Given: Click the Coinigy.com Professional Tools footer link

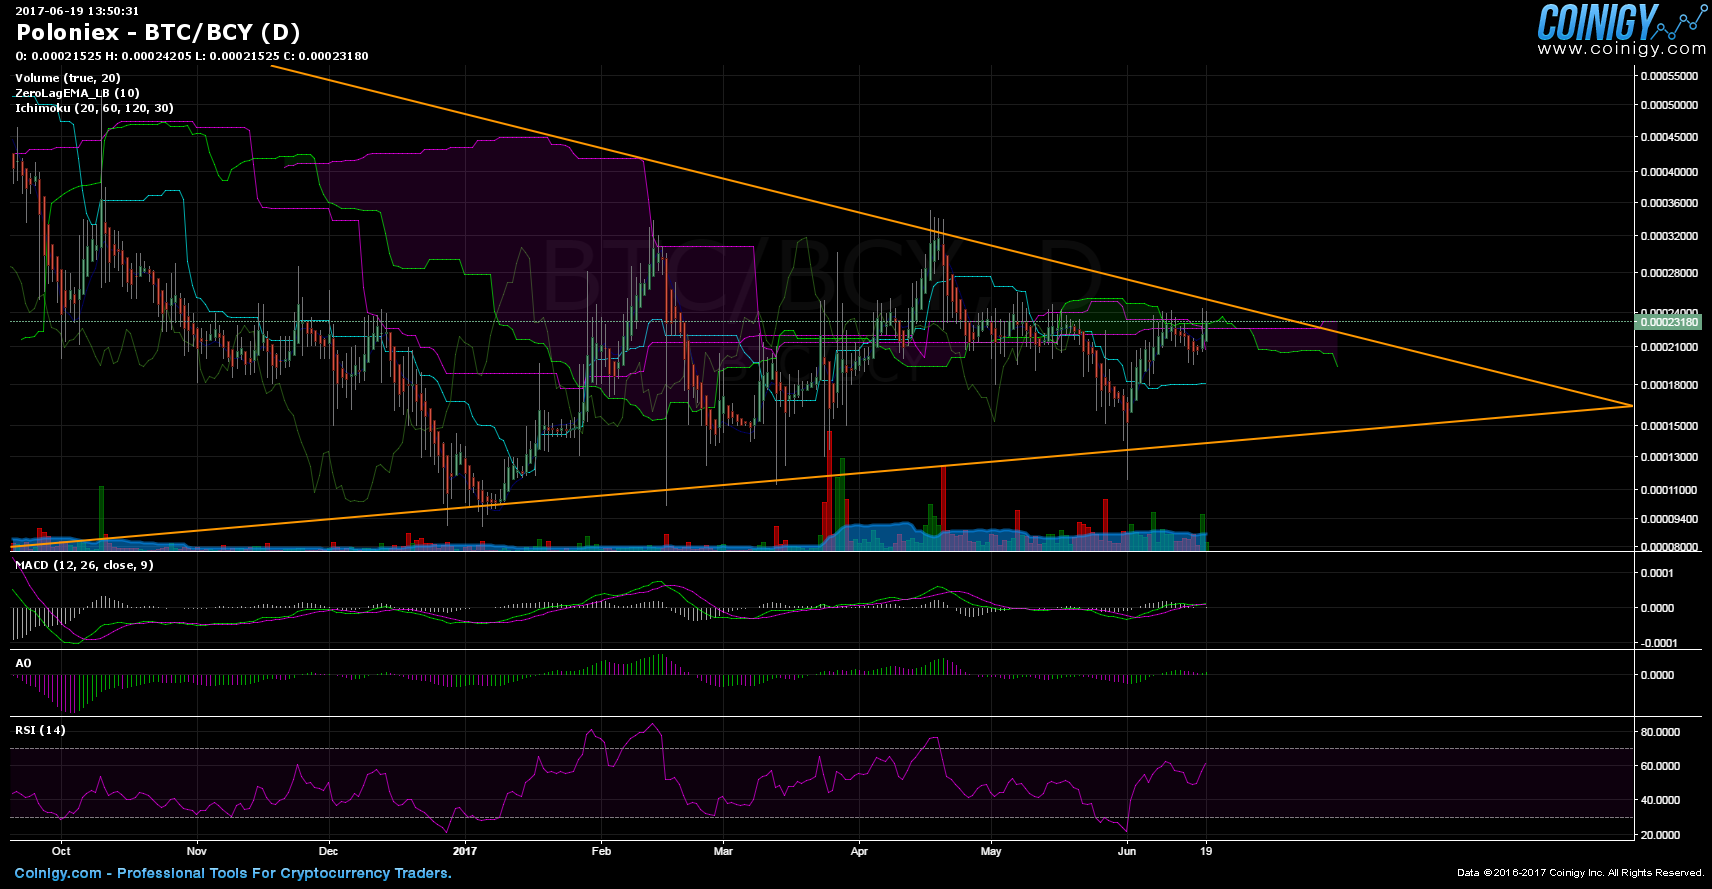Looking at the screenshot, I should (233, 873).
